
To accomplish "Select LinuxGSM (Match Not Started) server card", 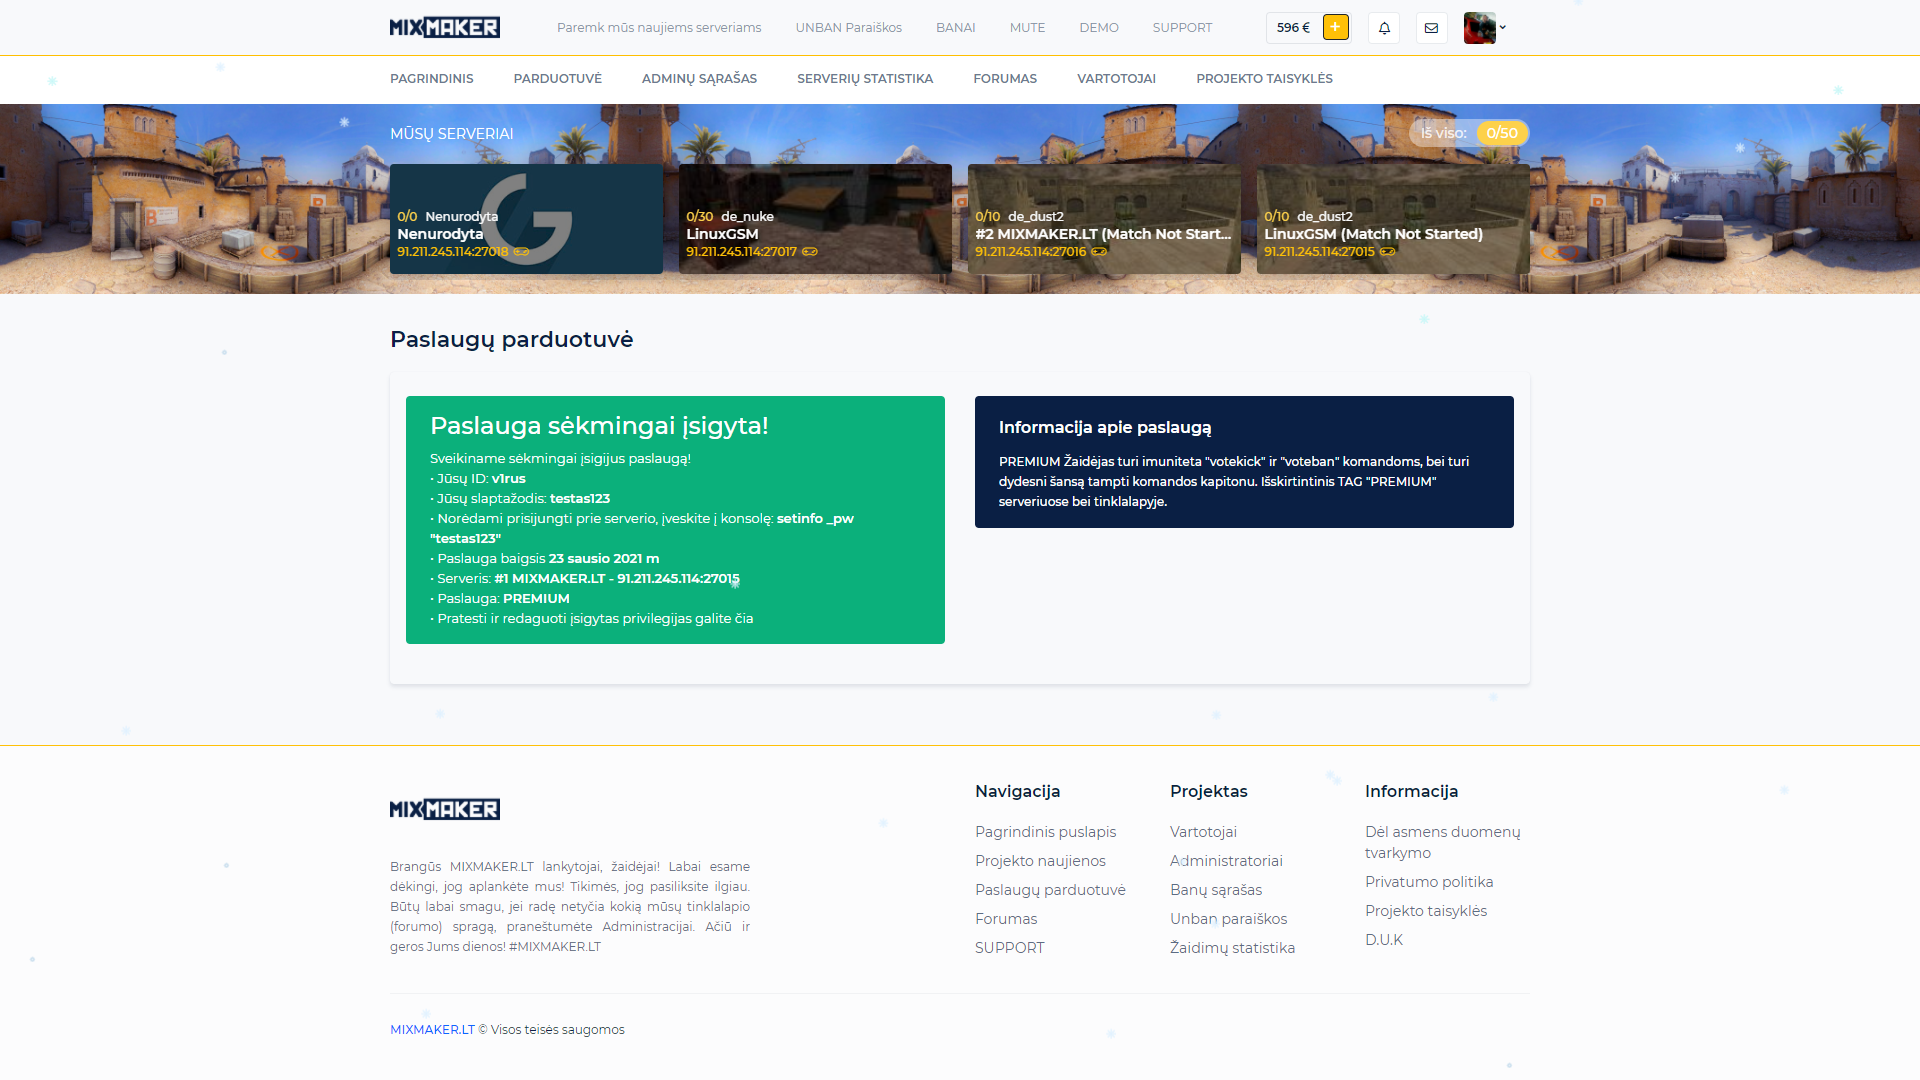I will [x=1393, y=219].
